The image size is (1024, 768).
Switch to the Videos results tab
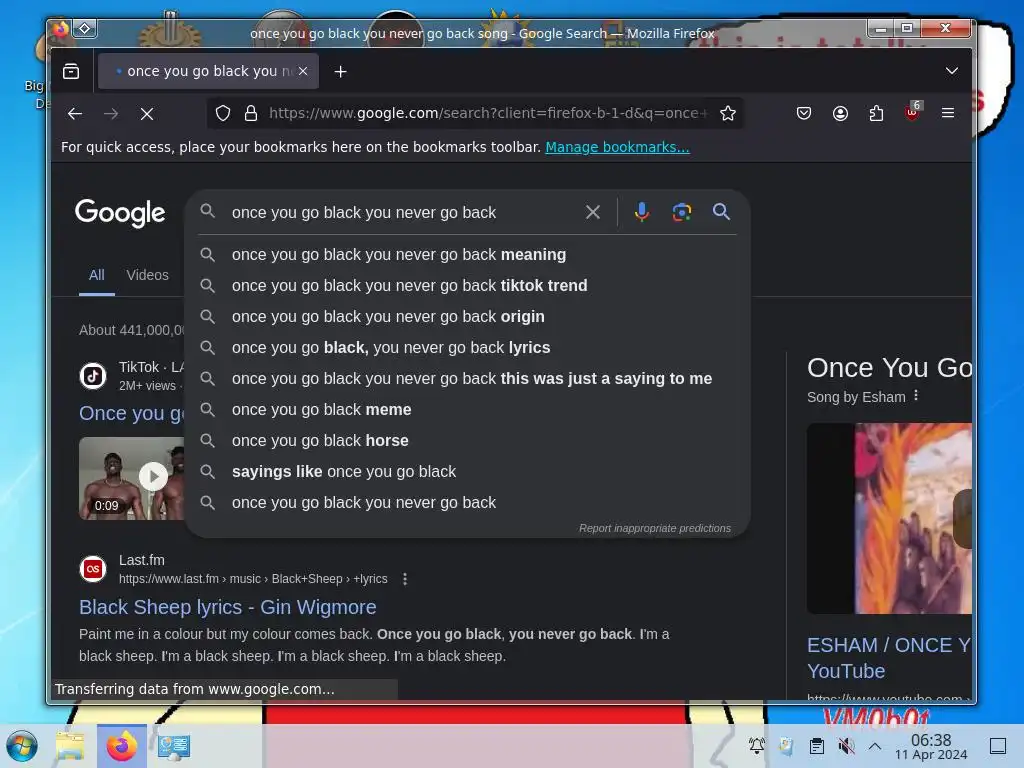[x=148, y=275]
